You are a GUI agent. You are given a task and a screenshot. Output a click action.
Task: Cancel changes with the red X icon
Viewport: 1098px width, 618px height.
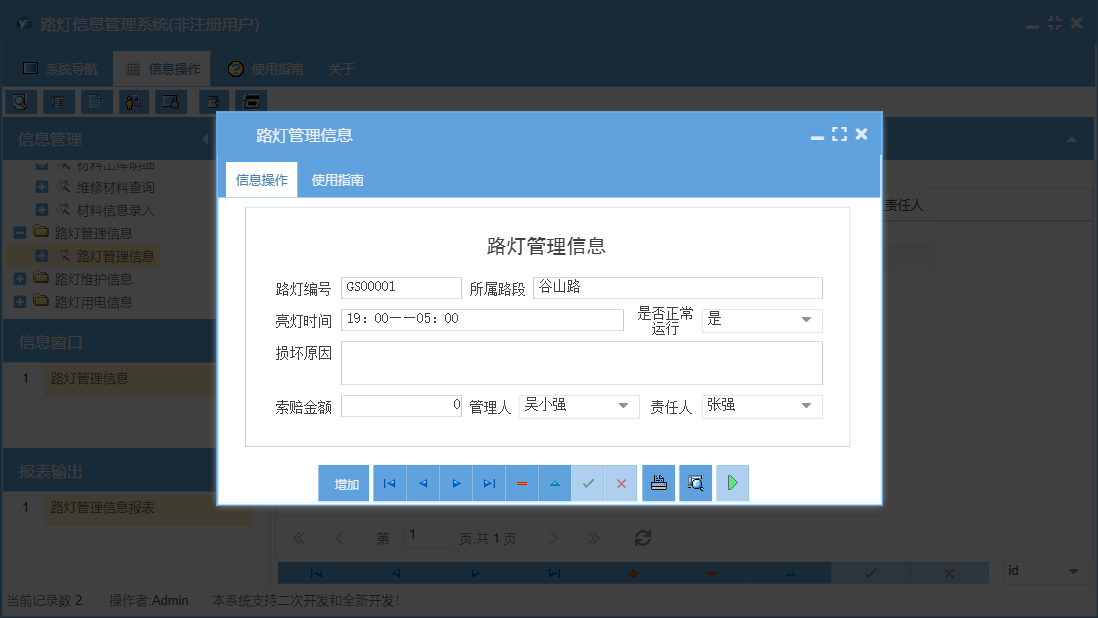(x=621, y=483)
